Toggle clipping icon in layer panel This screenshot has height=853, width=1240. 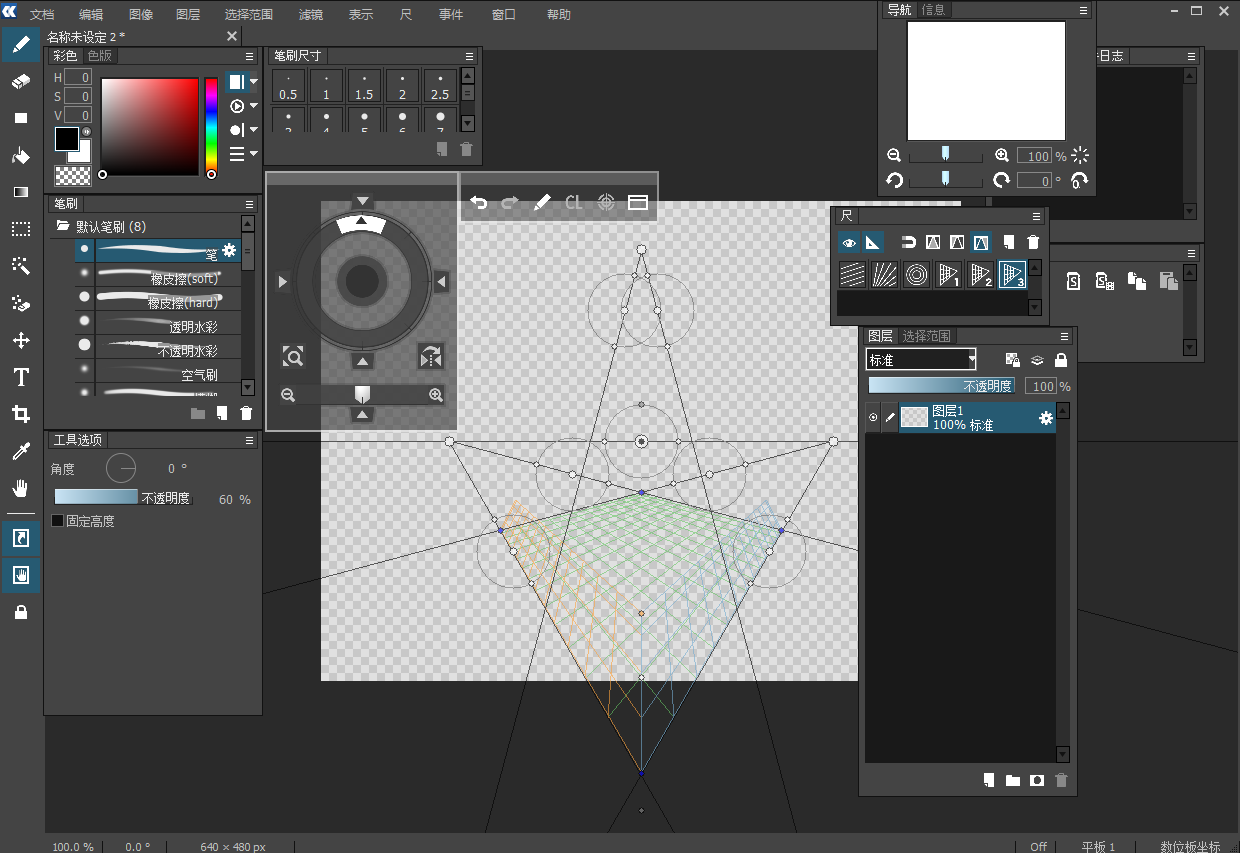(1037, 359)
